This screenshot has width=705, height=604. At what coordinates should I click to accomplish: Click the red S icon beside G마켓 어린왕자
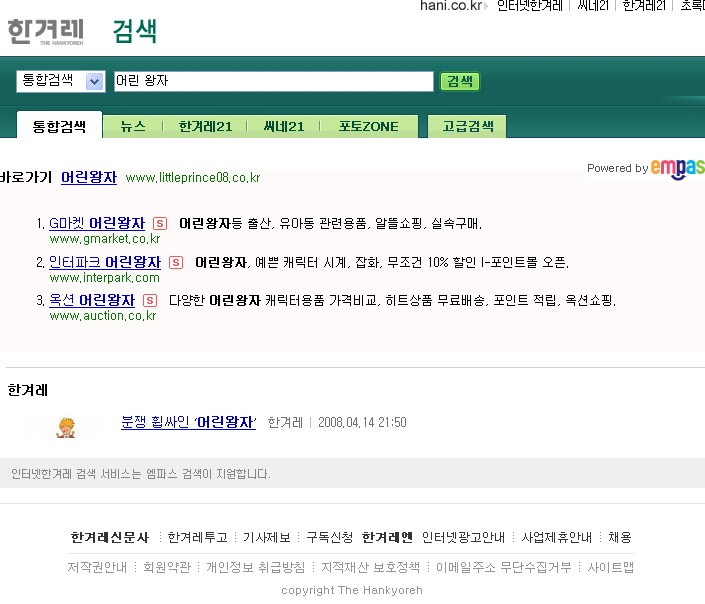160,224
